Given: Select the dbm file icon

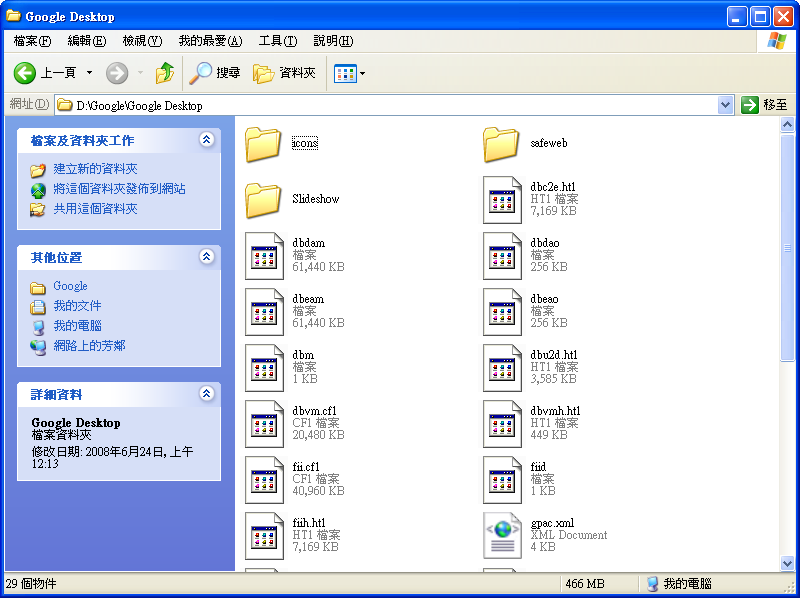Looking at the screenshot, I should (x=264, y=368).
